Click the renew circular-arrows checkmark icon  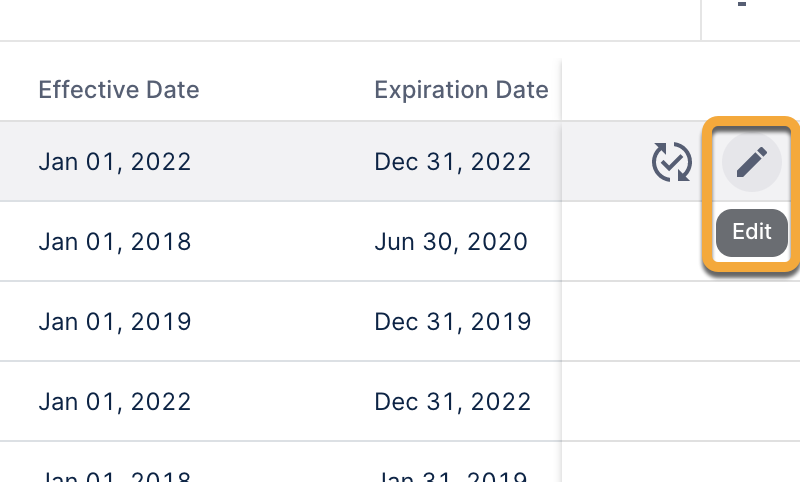pyautogui.click(x=672, y=162)
